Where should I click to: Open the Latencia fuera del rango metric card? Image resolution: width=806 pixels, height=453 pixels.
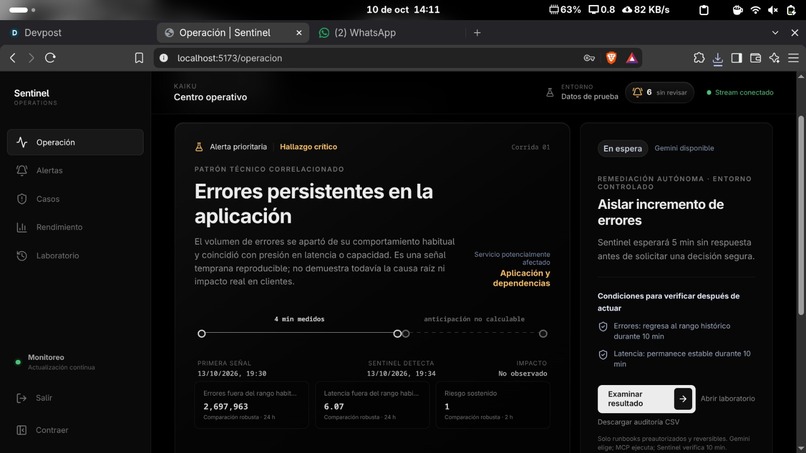click(372, 405)
